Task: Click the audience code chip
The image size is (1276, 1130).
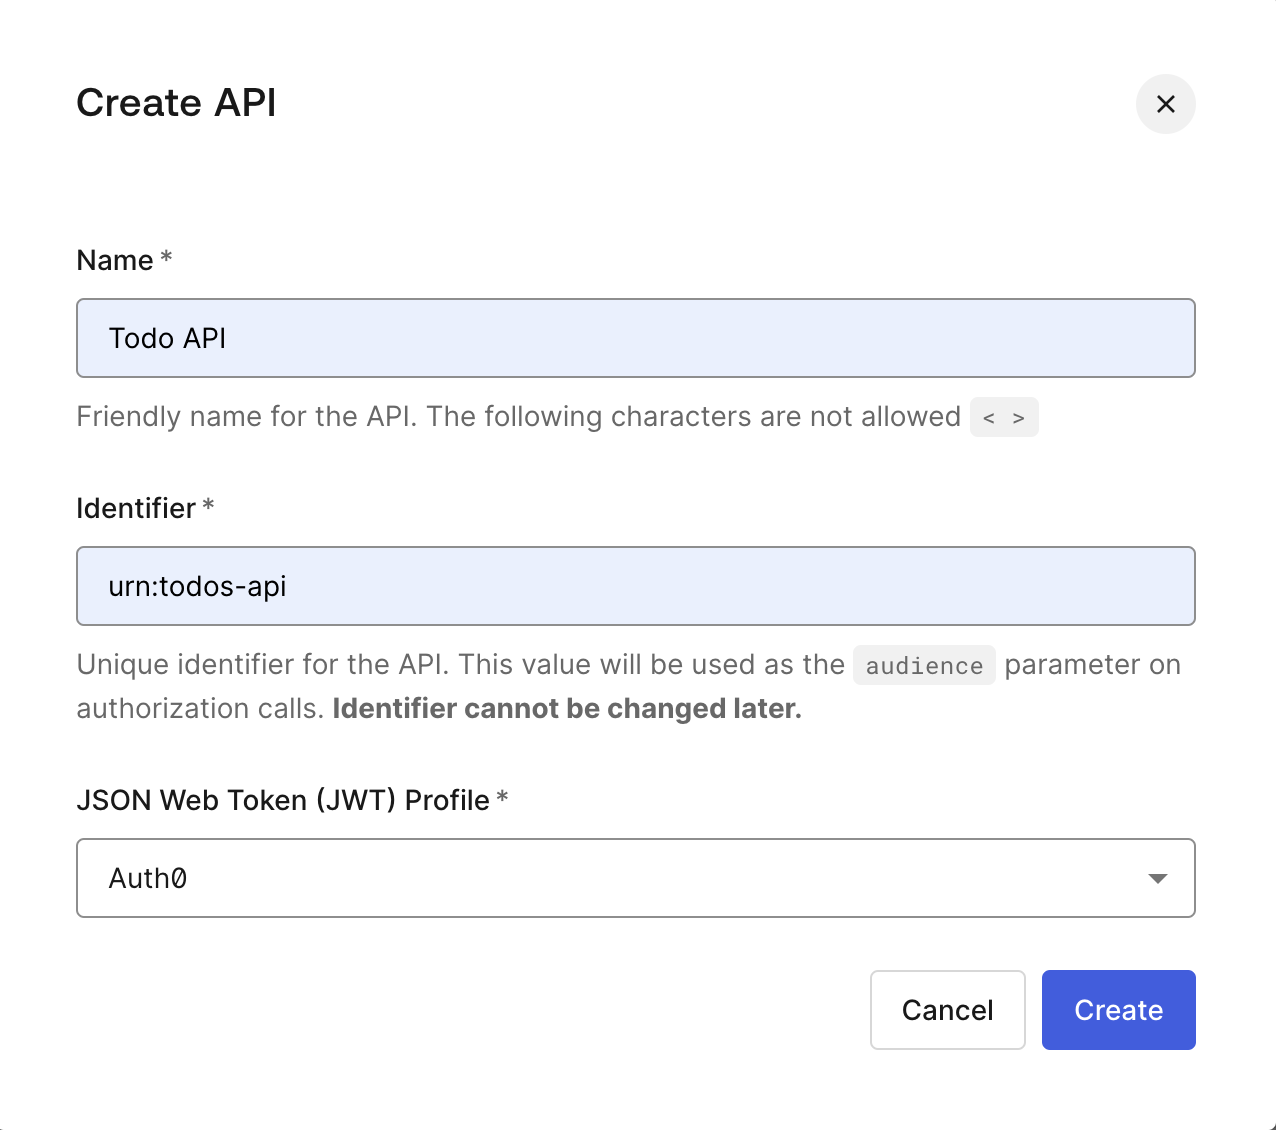Action: (924, 666)
